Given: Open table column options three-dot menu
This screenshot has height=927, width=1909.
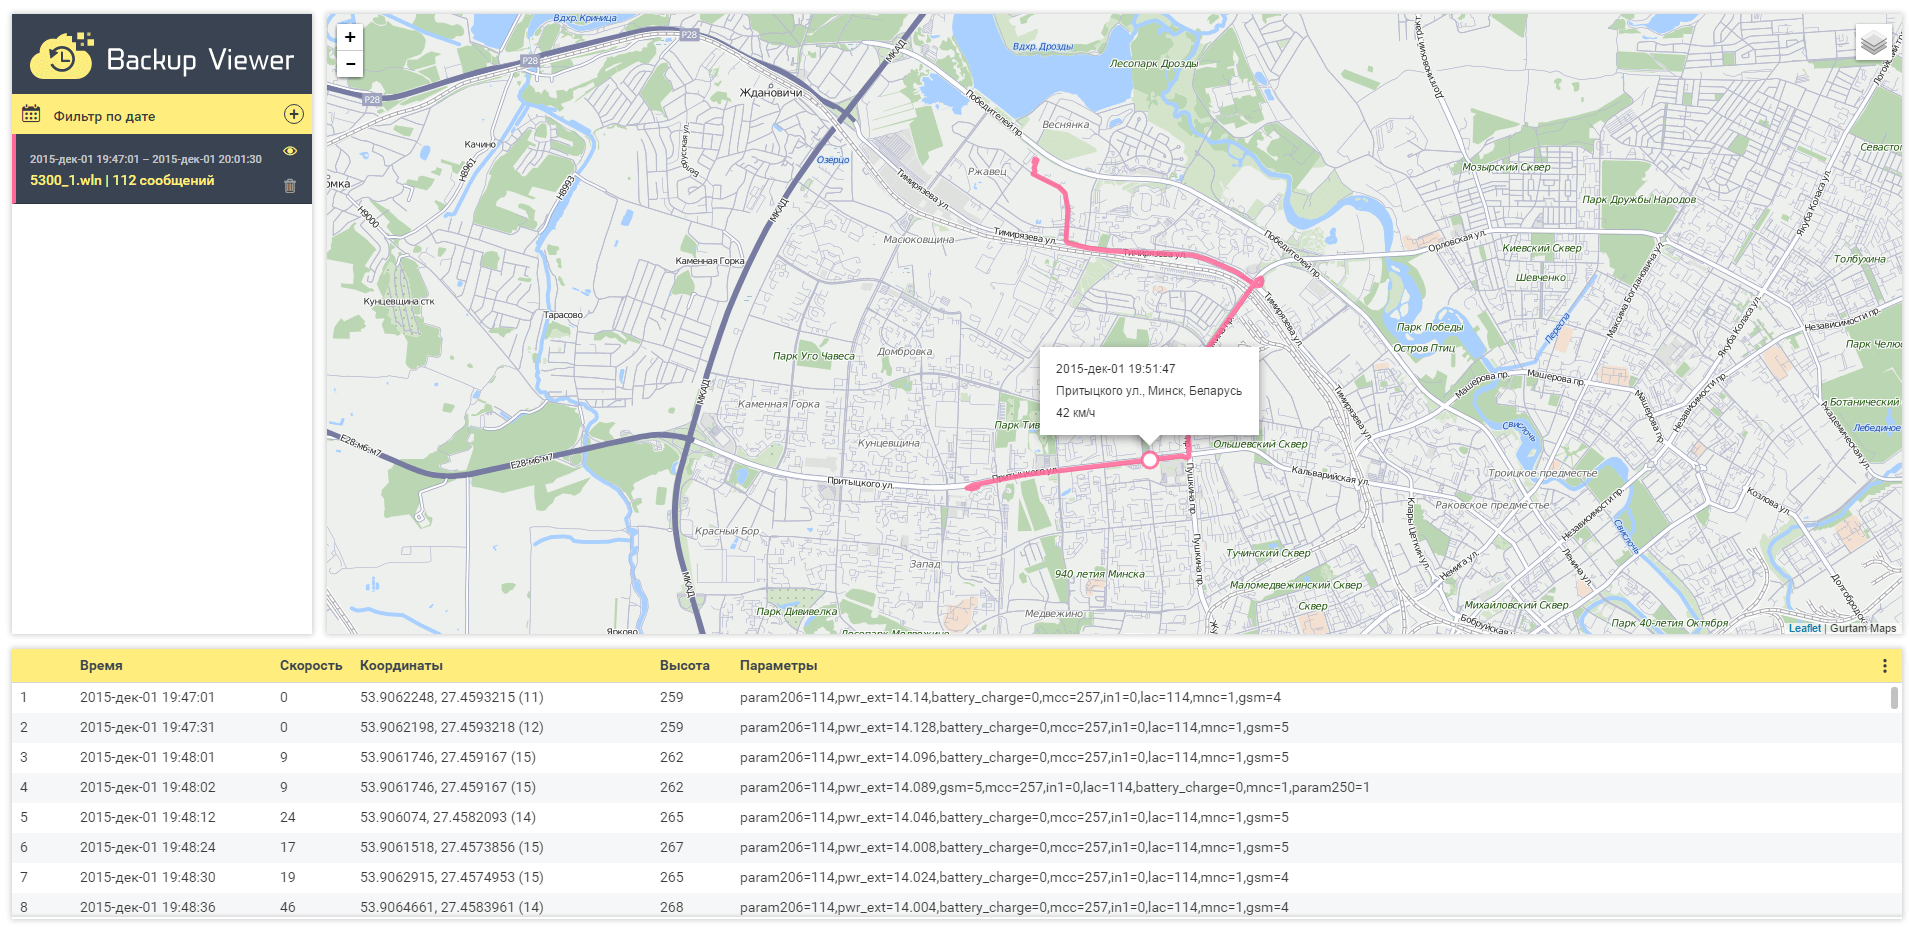Looking at the screenshot, I should tap(1884, 666).
